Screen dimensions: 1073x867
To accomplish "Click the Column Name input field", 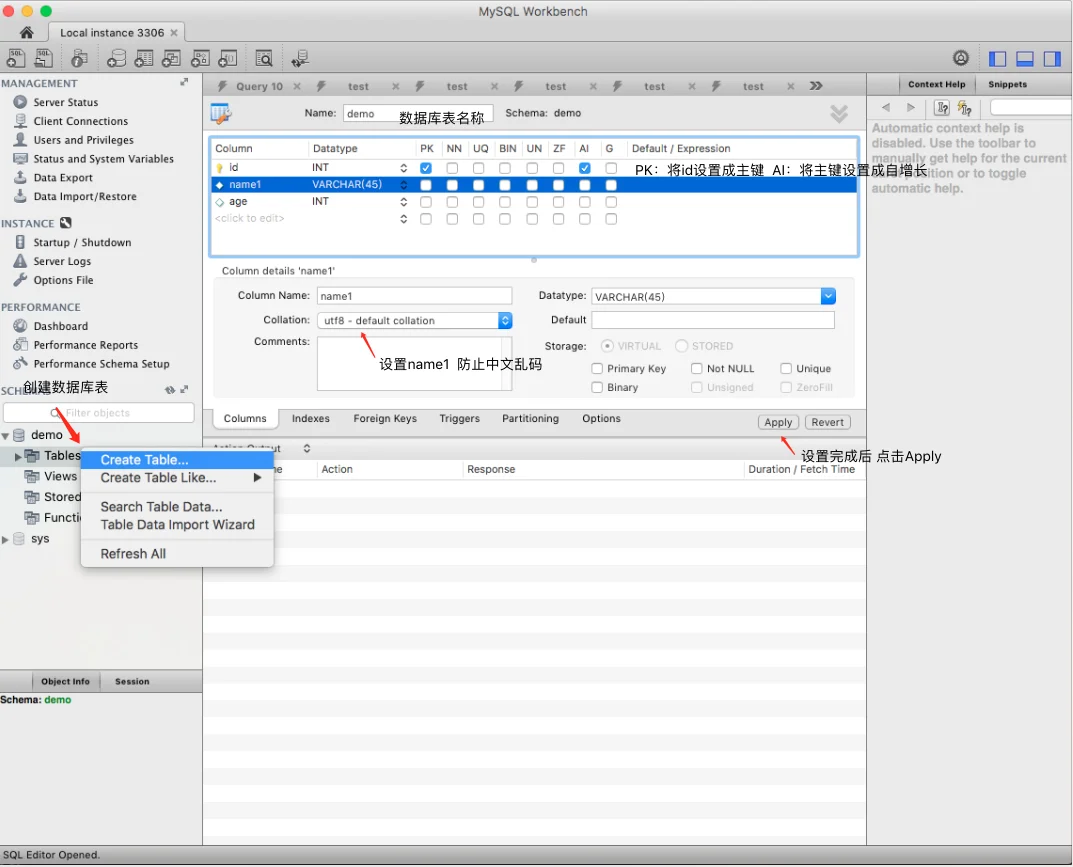I will point(414,296).
